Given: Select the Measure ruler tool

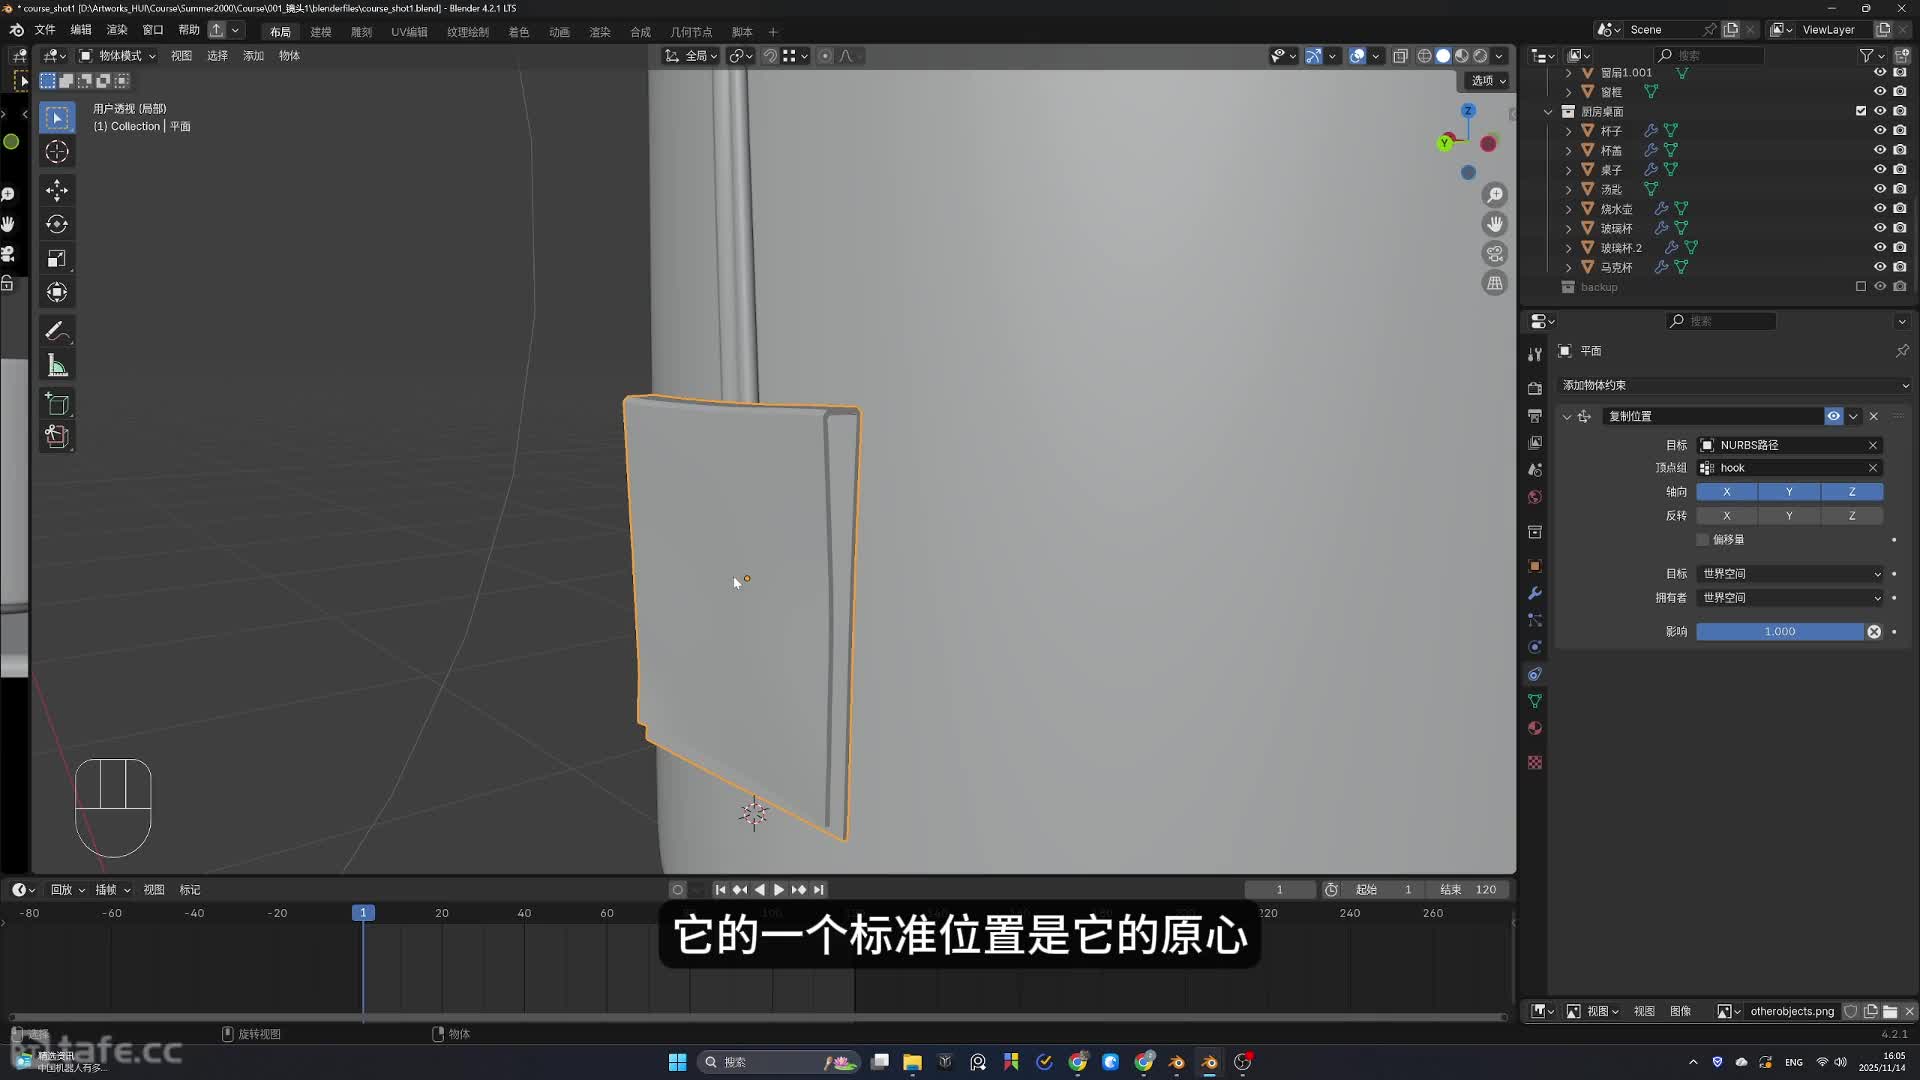Looking at the screenshot, I should pyautogui.click(x=57, y=366).
